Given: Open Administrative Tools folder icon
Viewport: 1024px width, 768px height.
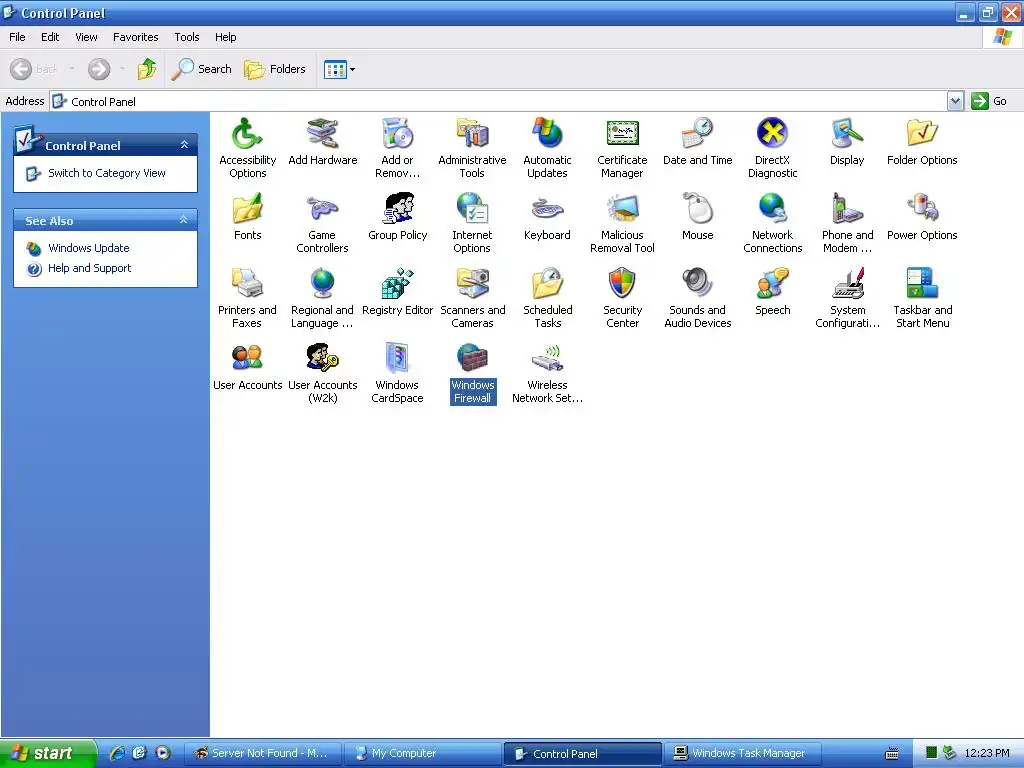Looking at the screenshot, I should pyautogui.click(x=472, y=134).
